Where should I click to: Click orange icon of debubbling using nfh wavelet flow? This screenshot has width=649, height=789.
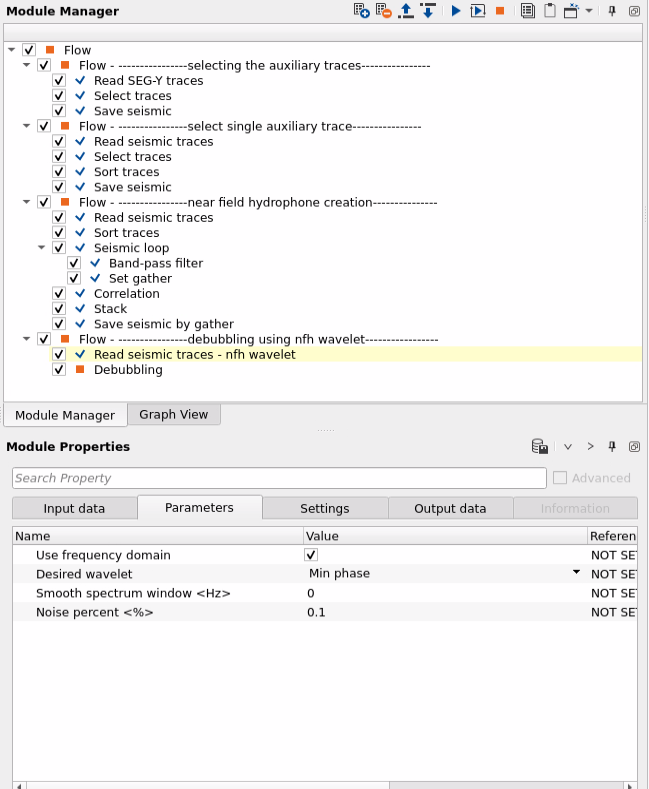[65, 339]
